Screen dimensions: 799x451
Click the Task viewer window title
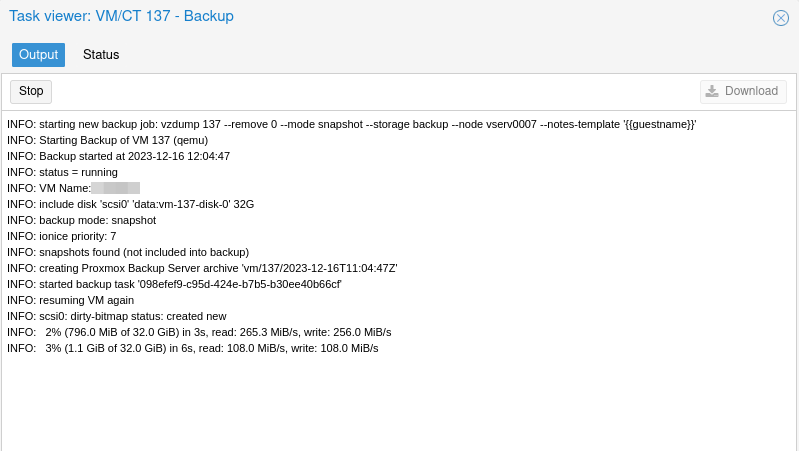click(x=121, y=16)
